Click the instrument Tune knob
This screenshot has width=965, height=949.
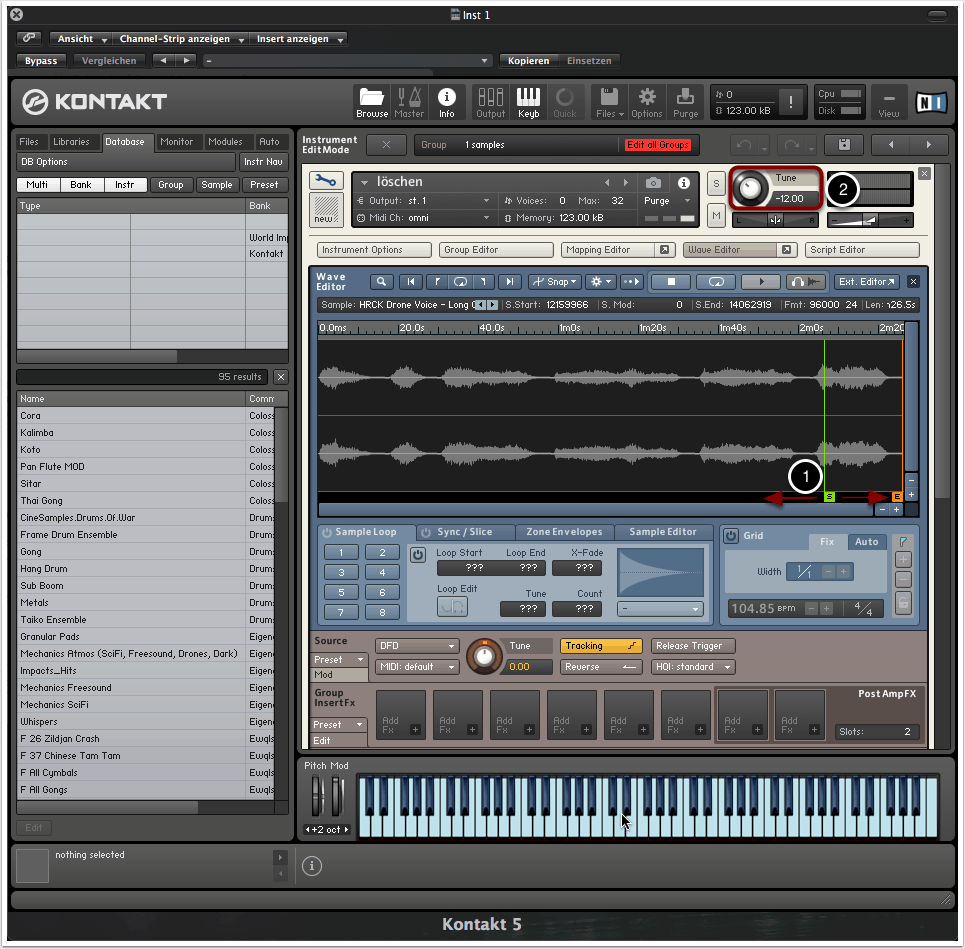tap(750, 187)
